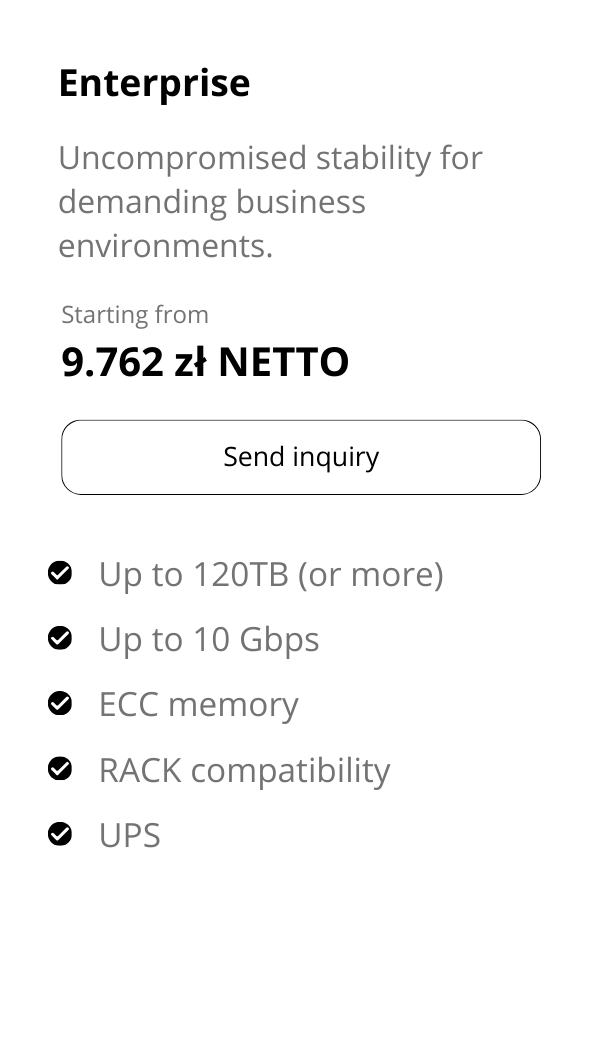Viewport: 600px width, 1050px height.
Task: Click the 'Up to 120TB (or more)' feature text
Action: point(270,574)
